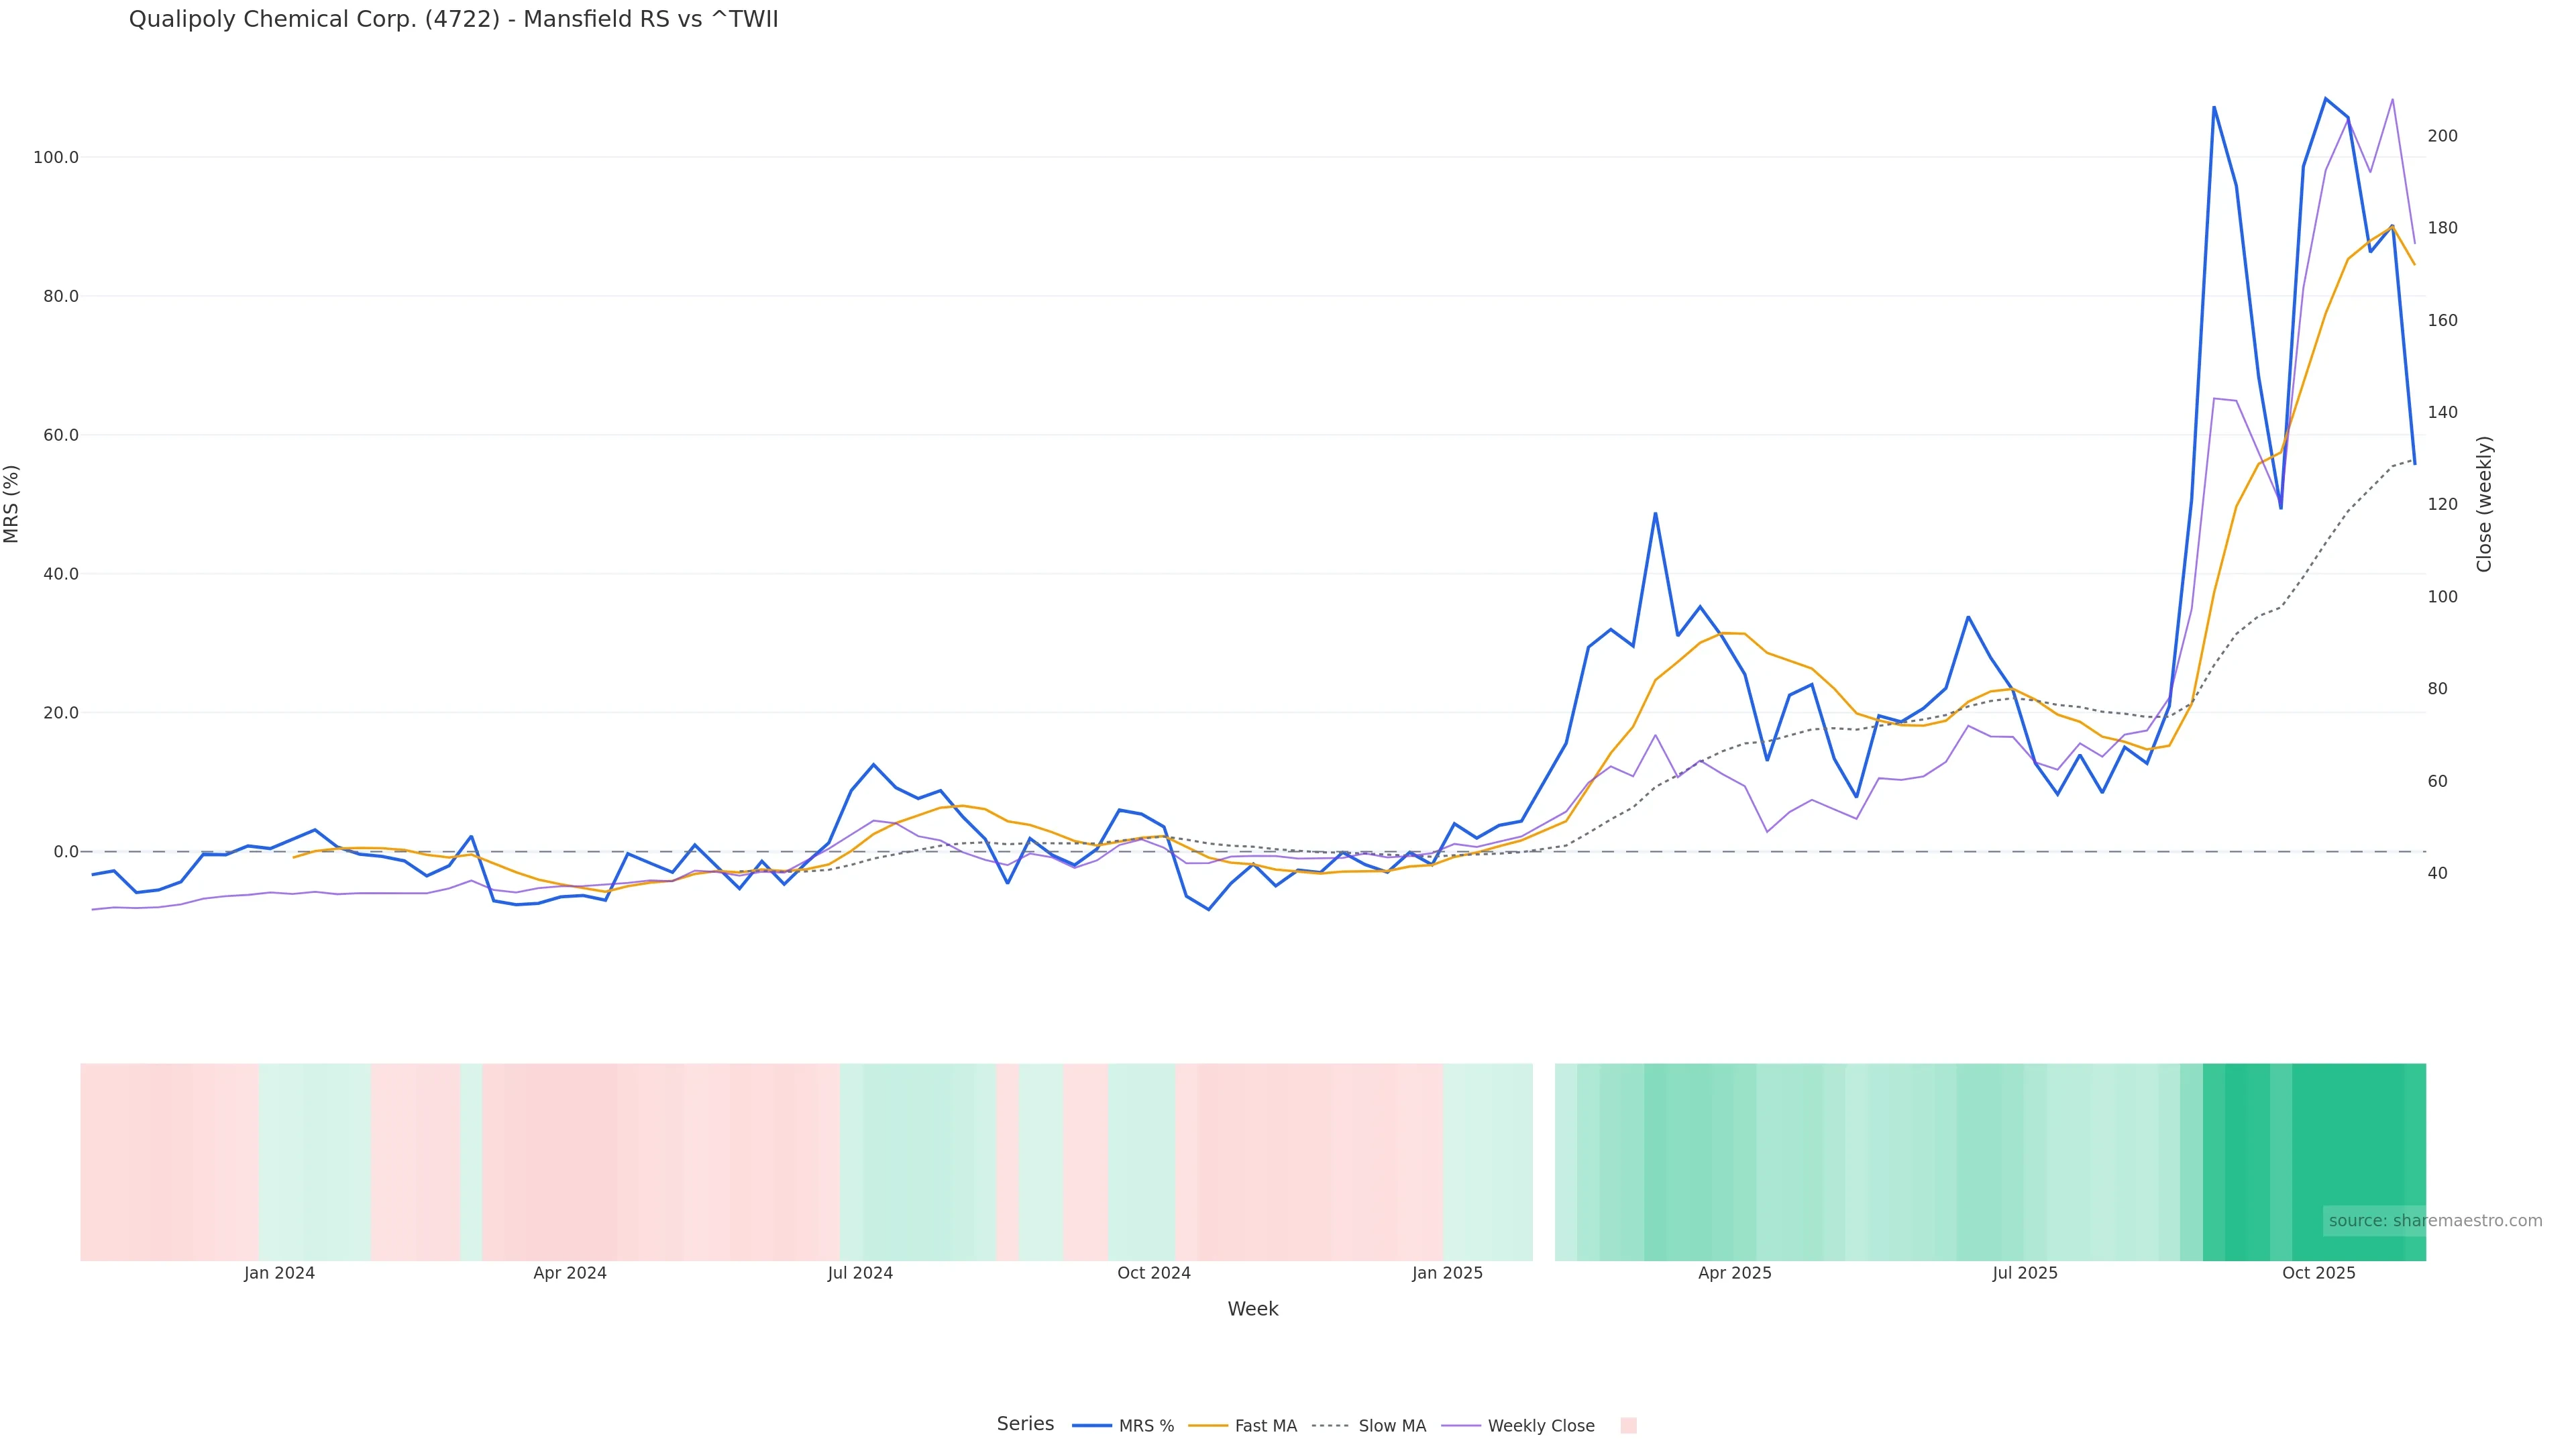Click the "Jan 2024" x-axis tick label
This screenshot has height=1449, width=2576.
point(279,1273)
